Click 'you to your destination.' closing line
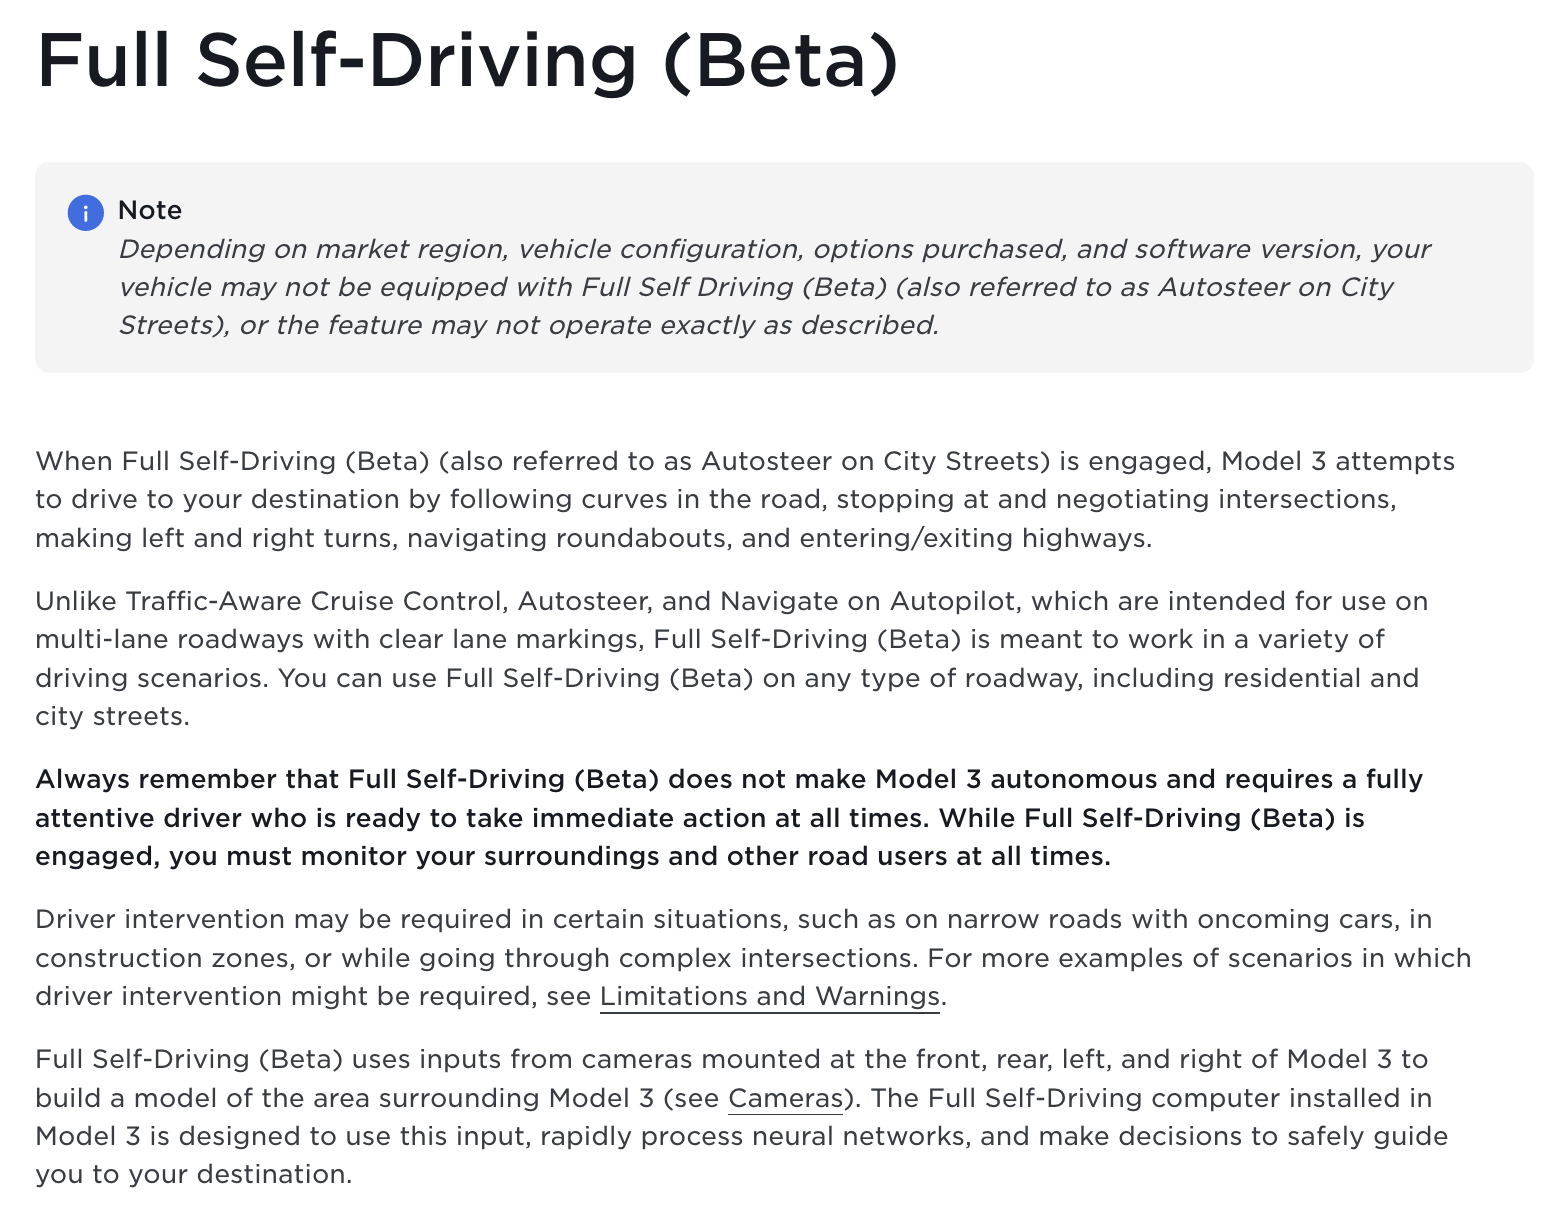1568x1216 pixels. click(x=194, y=1174)
